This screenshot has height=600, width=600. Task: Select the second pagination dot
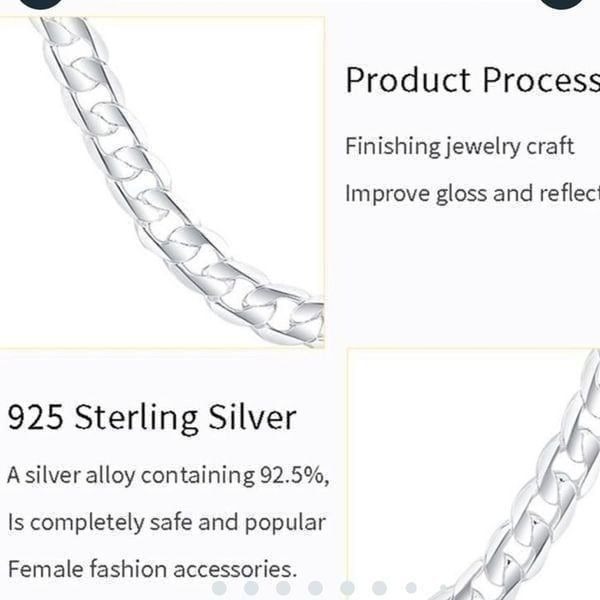[x=251, y=588]
